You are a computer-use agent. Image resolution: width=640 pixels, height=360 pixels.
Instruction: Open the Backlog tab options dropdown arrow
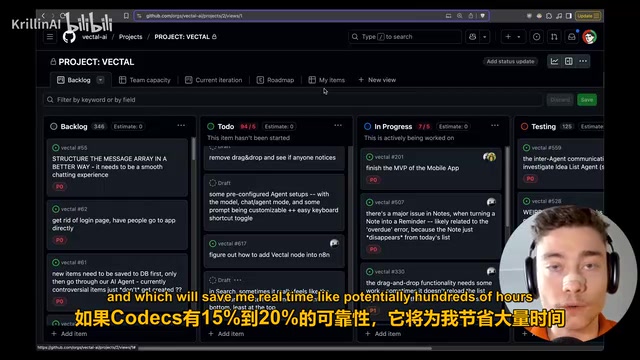point(100,80)
